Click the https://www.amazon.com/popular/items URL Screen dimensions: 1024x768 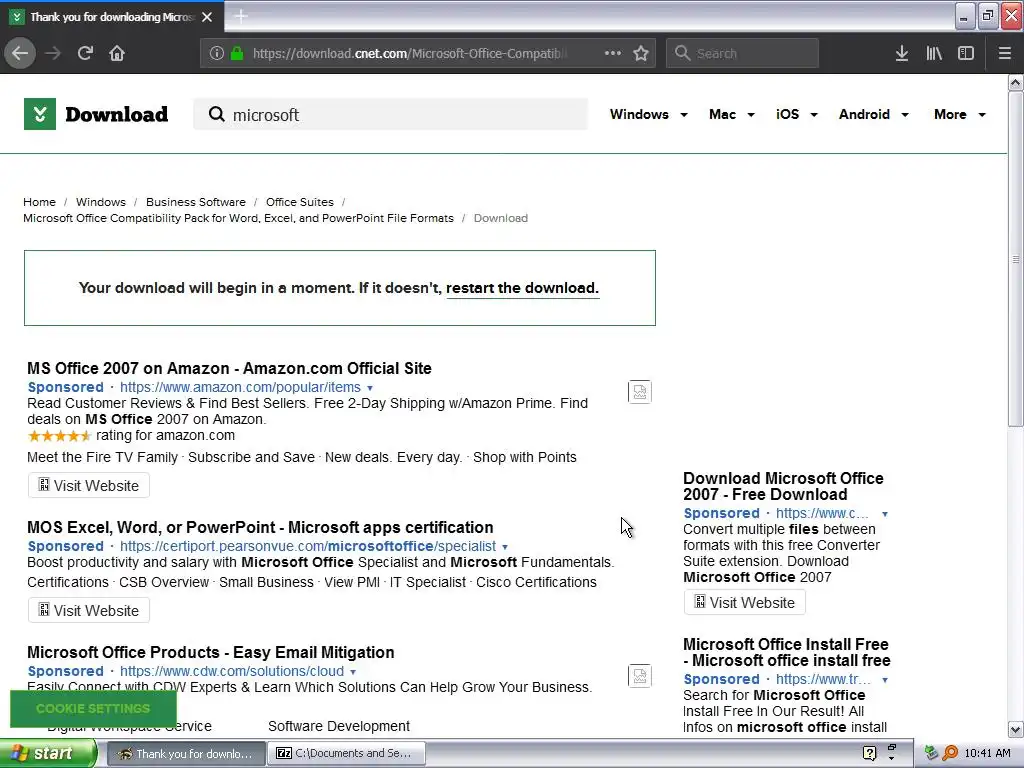[x=240, y=387]
